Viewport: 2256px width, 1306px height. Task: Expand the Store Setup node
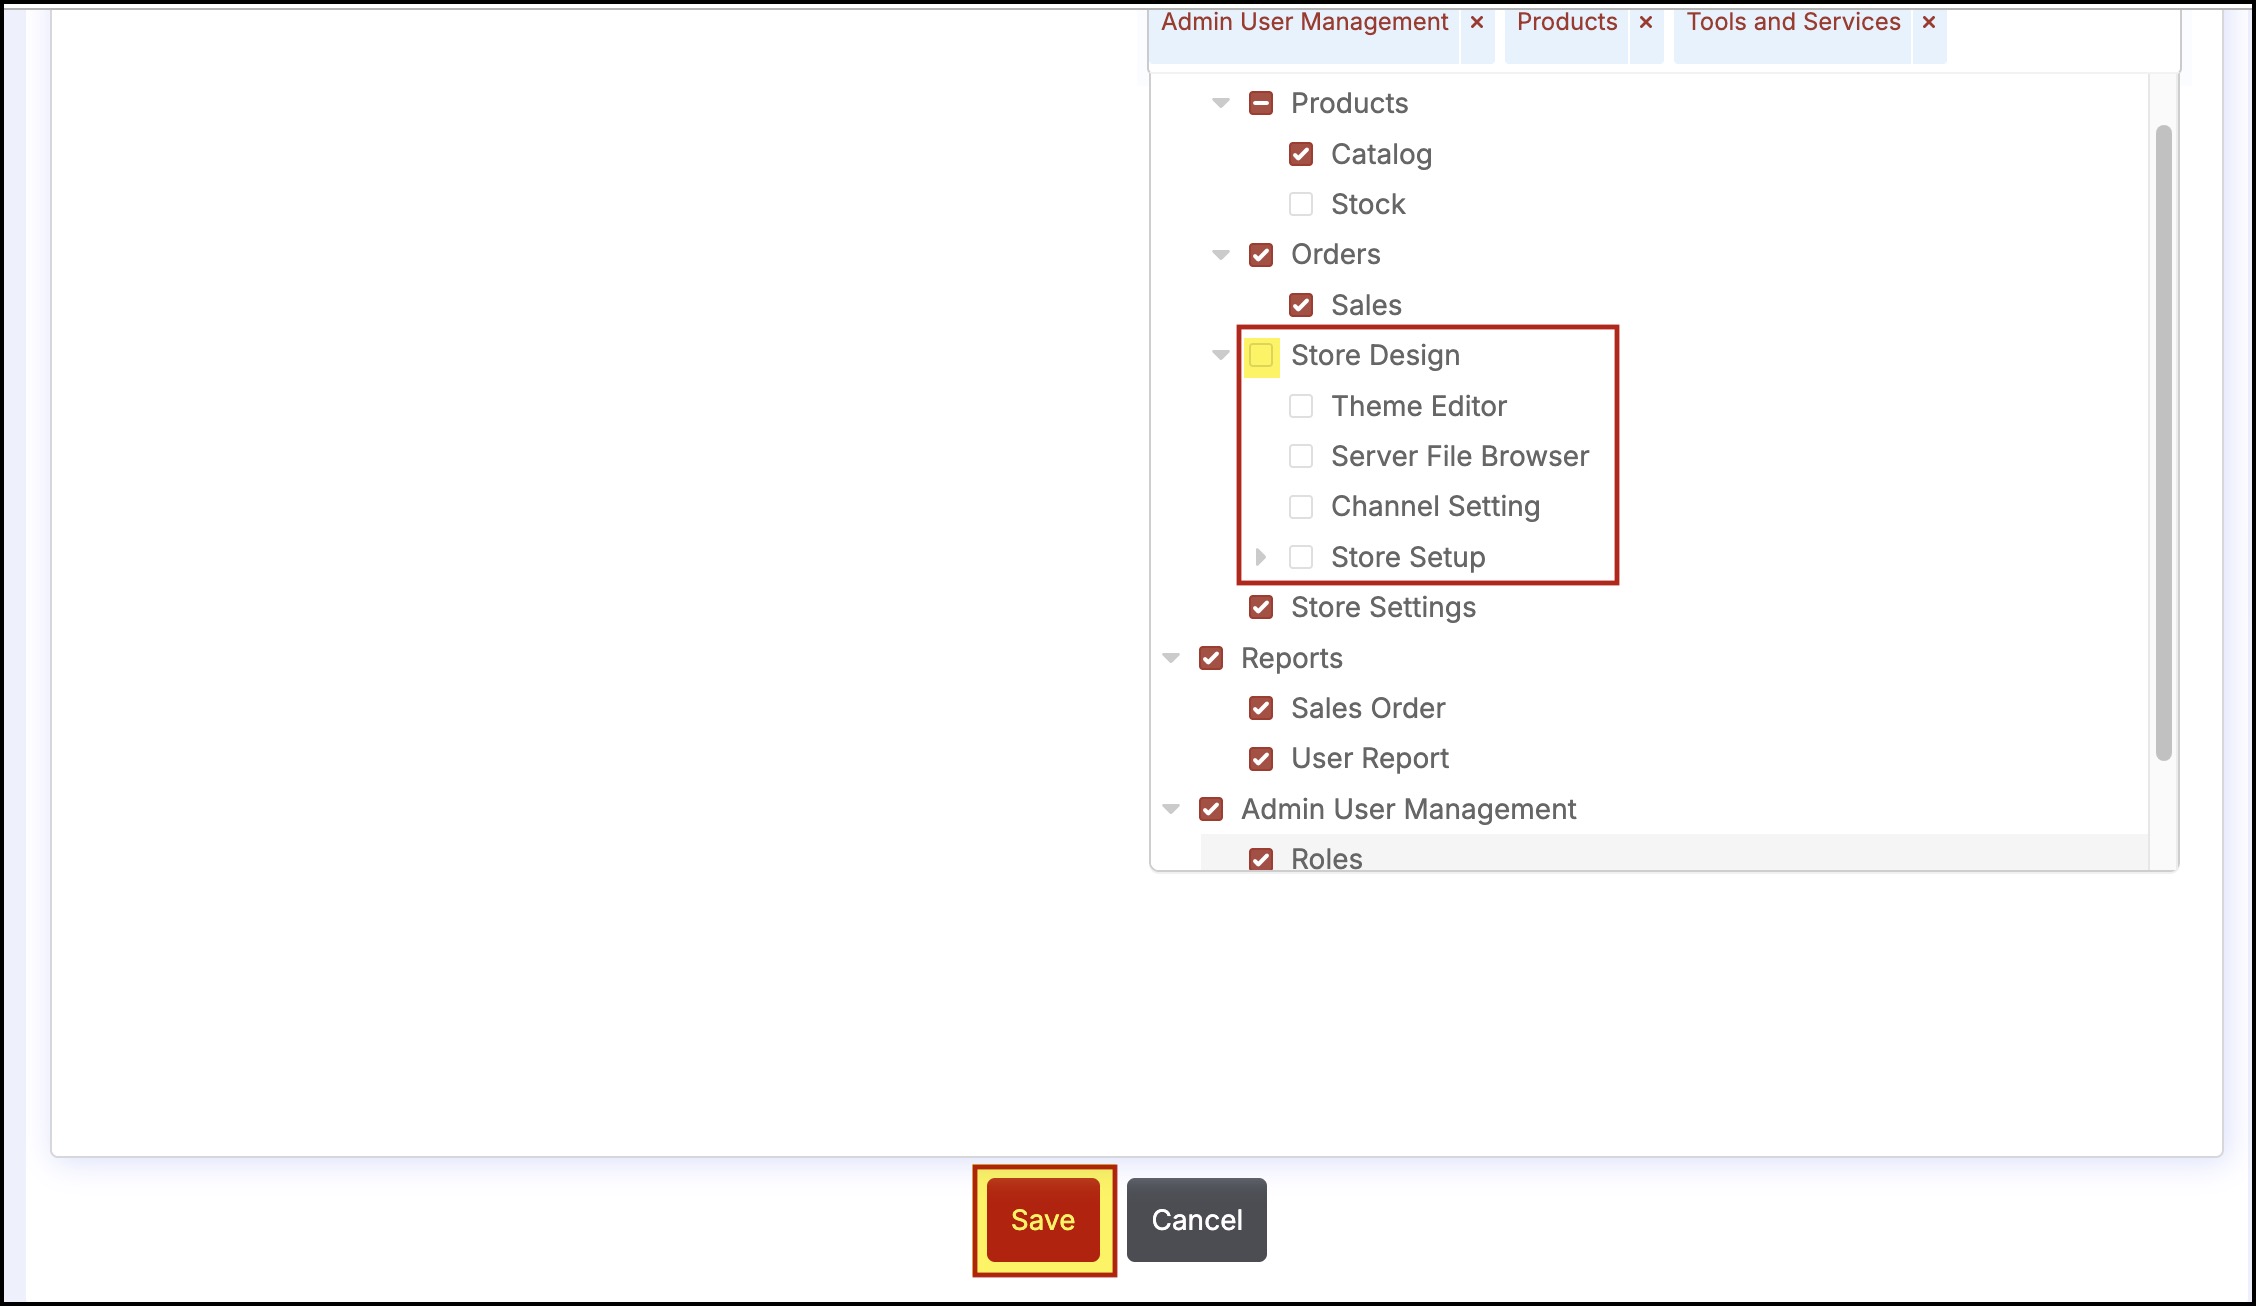coord(1260,557)
